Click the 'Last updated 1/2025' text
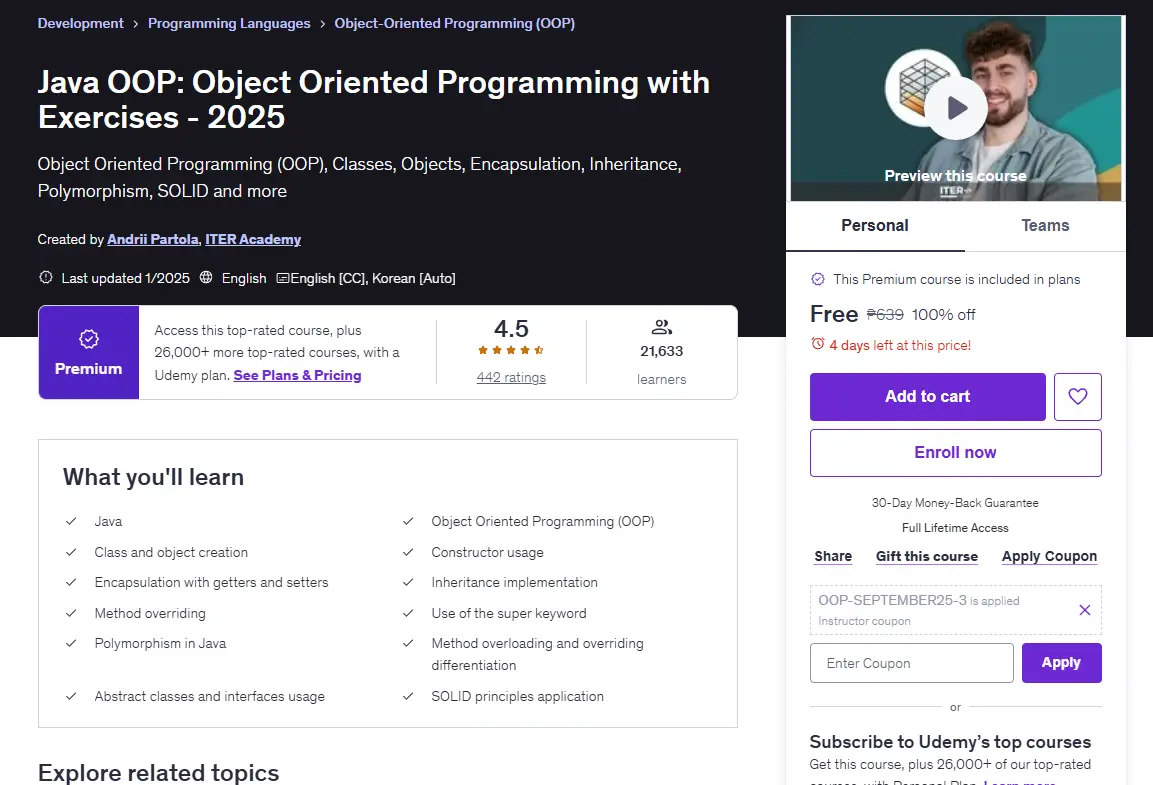The width and height of the screenshot is (1153, 785). click(126, 279)
